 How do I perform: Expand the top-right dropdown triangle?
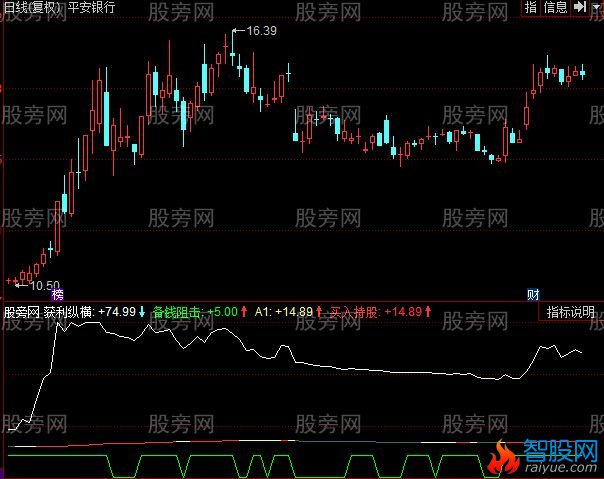tap(596, 7)
